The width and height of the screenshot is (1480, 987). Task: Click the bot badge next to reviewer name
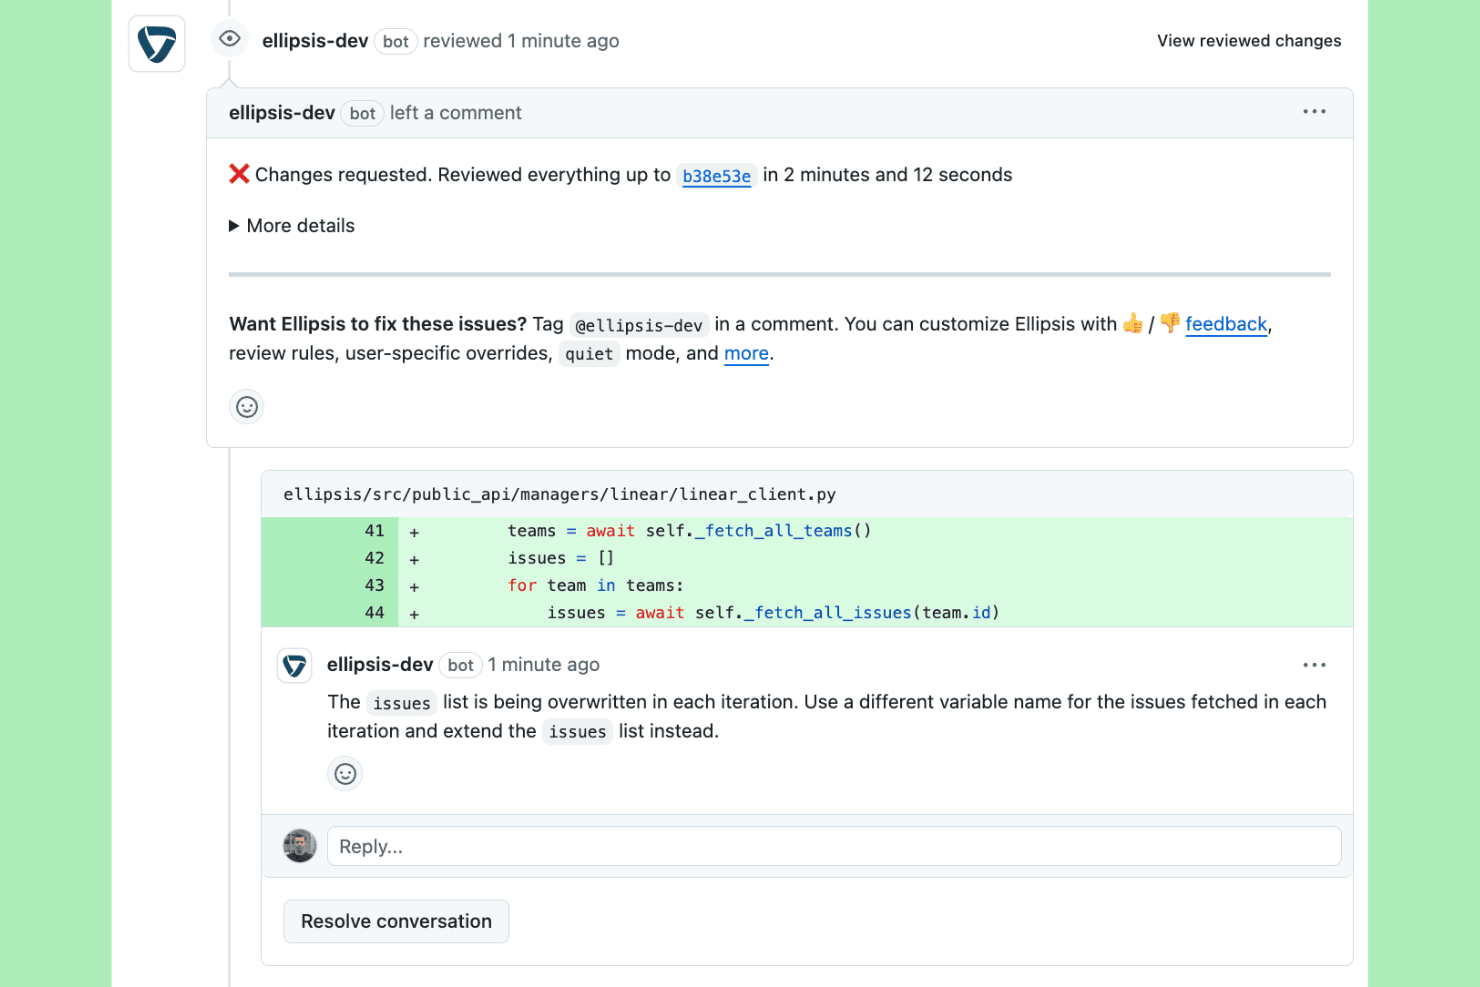[x=396, y=42]
